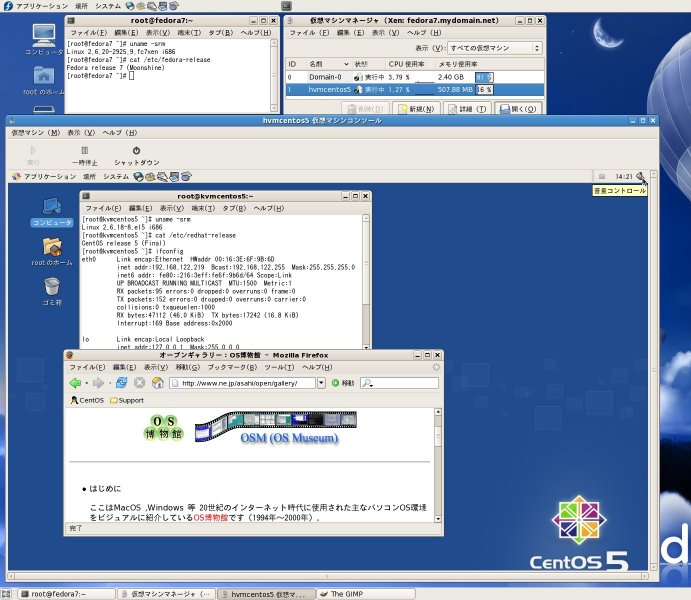Switch to The GIMP taskbar button

tap(366, 594)
